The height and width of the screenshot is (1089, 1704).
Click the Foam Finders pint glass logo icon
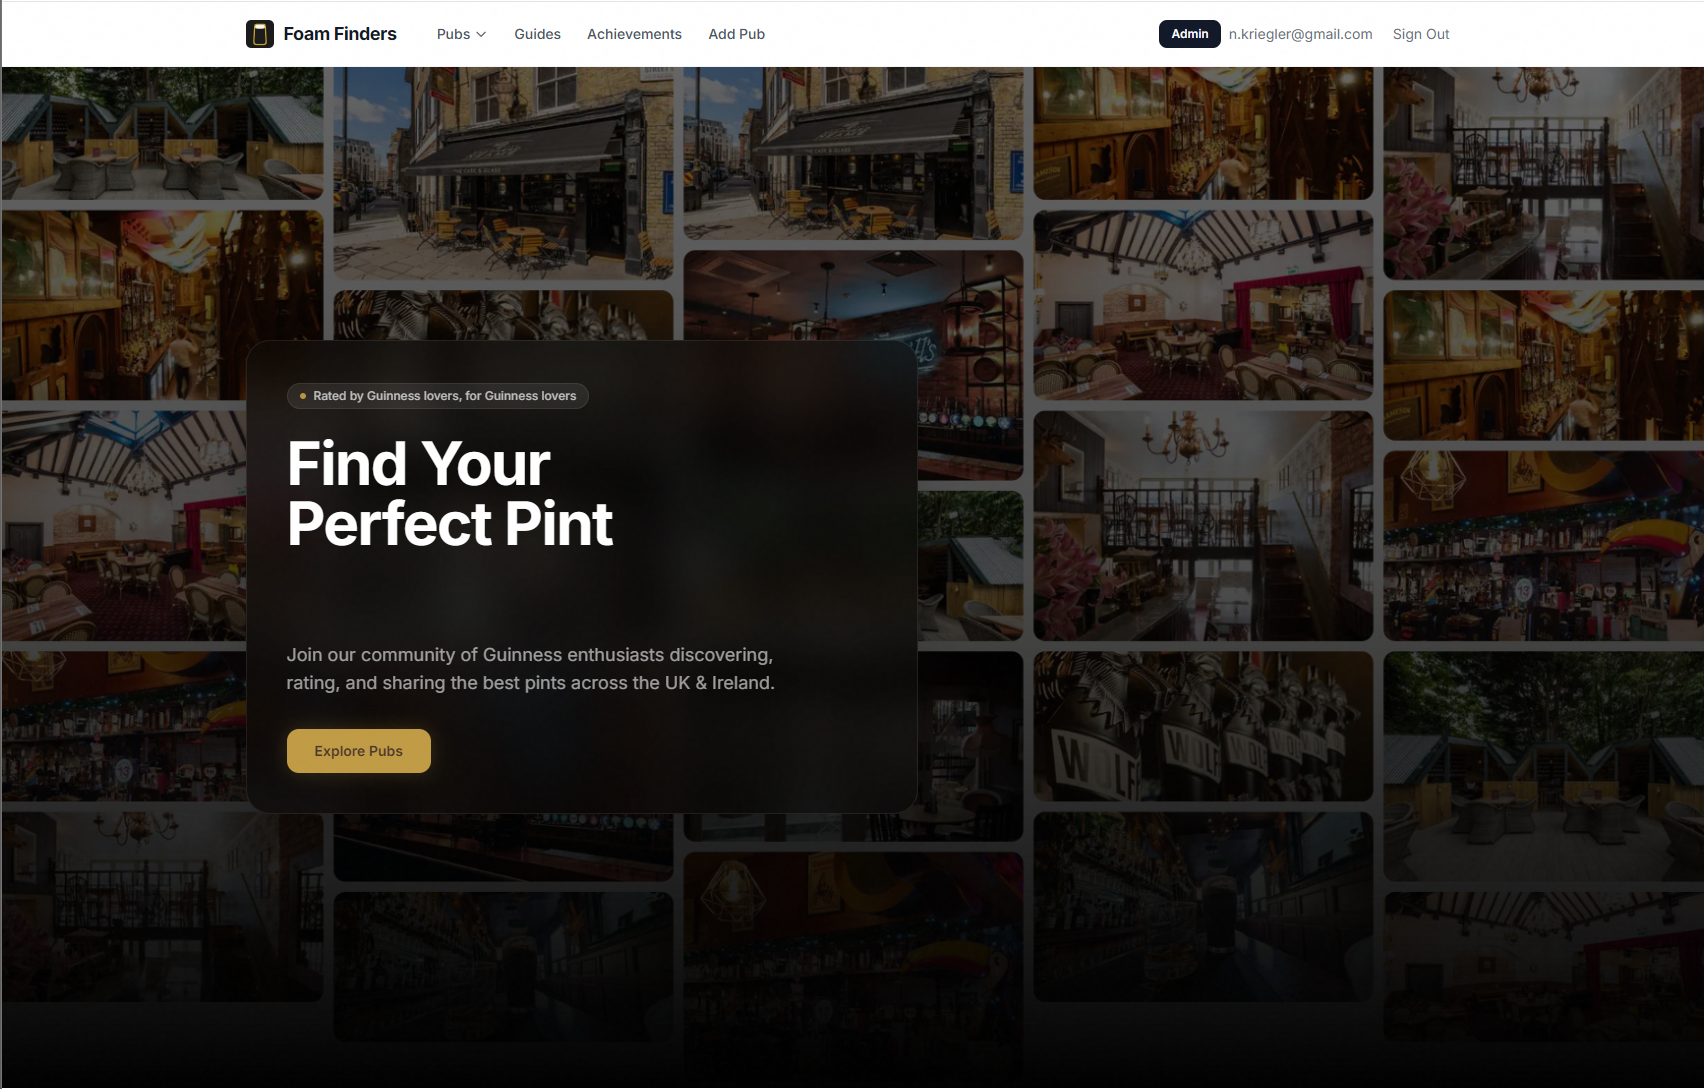260,33
